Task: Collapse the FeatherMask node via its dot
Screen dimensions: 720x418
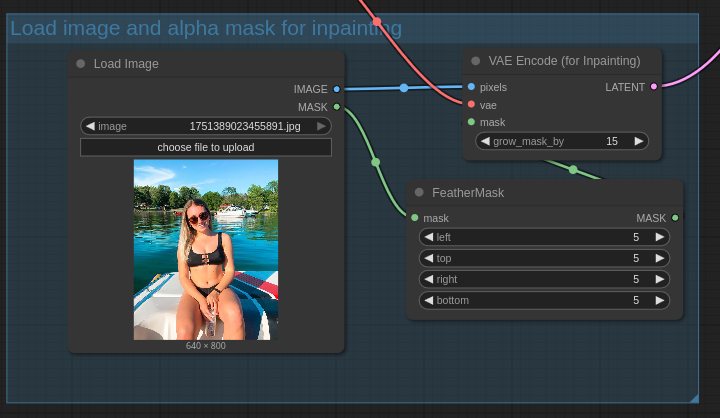Action: click(x=419, y=192)
